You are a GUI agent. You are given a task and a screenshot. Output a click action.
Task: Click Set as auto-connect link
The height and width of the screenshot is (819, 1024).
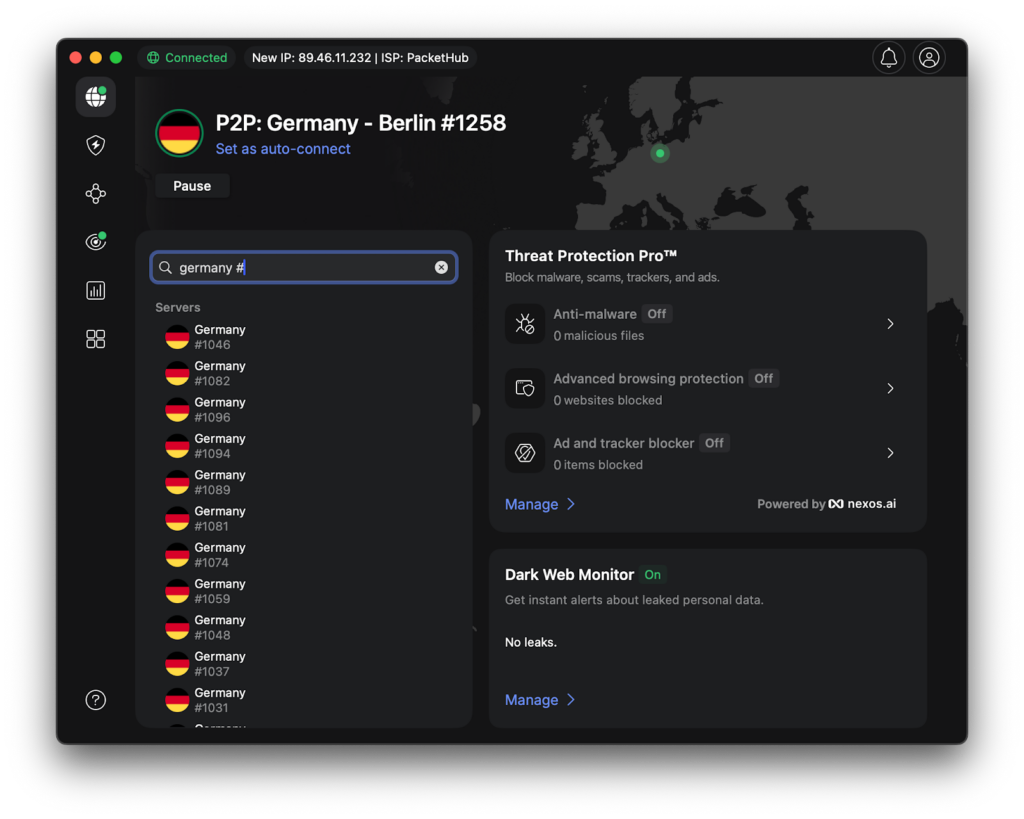point(283,149)
